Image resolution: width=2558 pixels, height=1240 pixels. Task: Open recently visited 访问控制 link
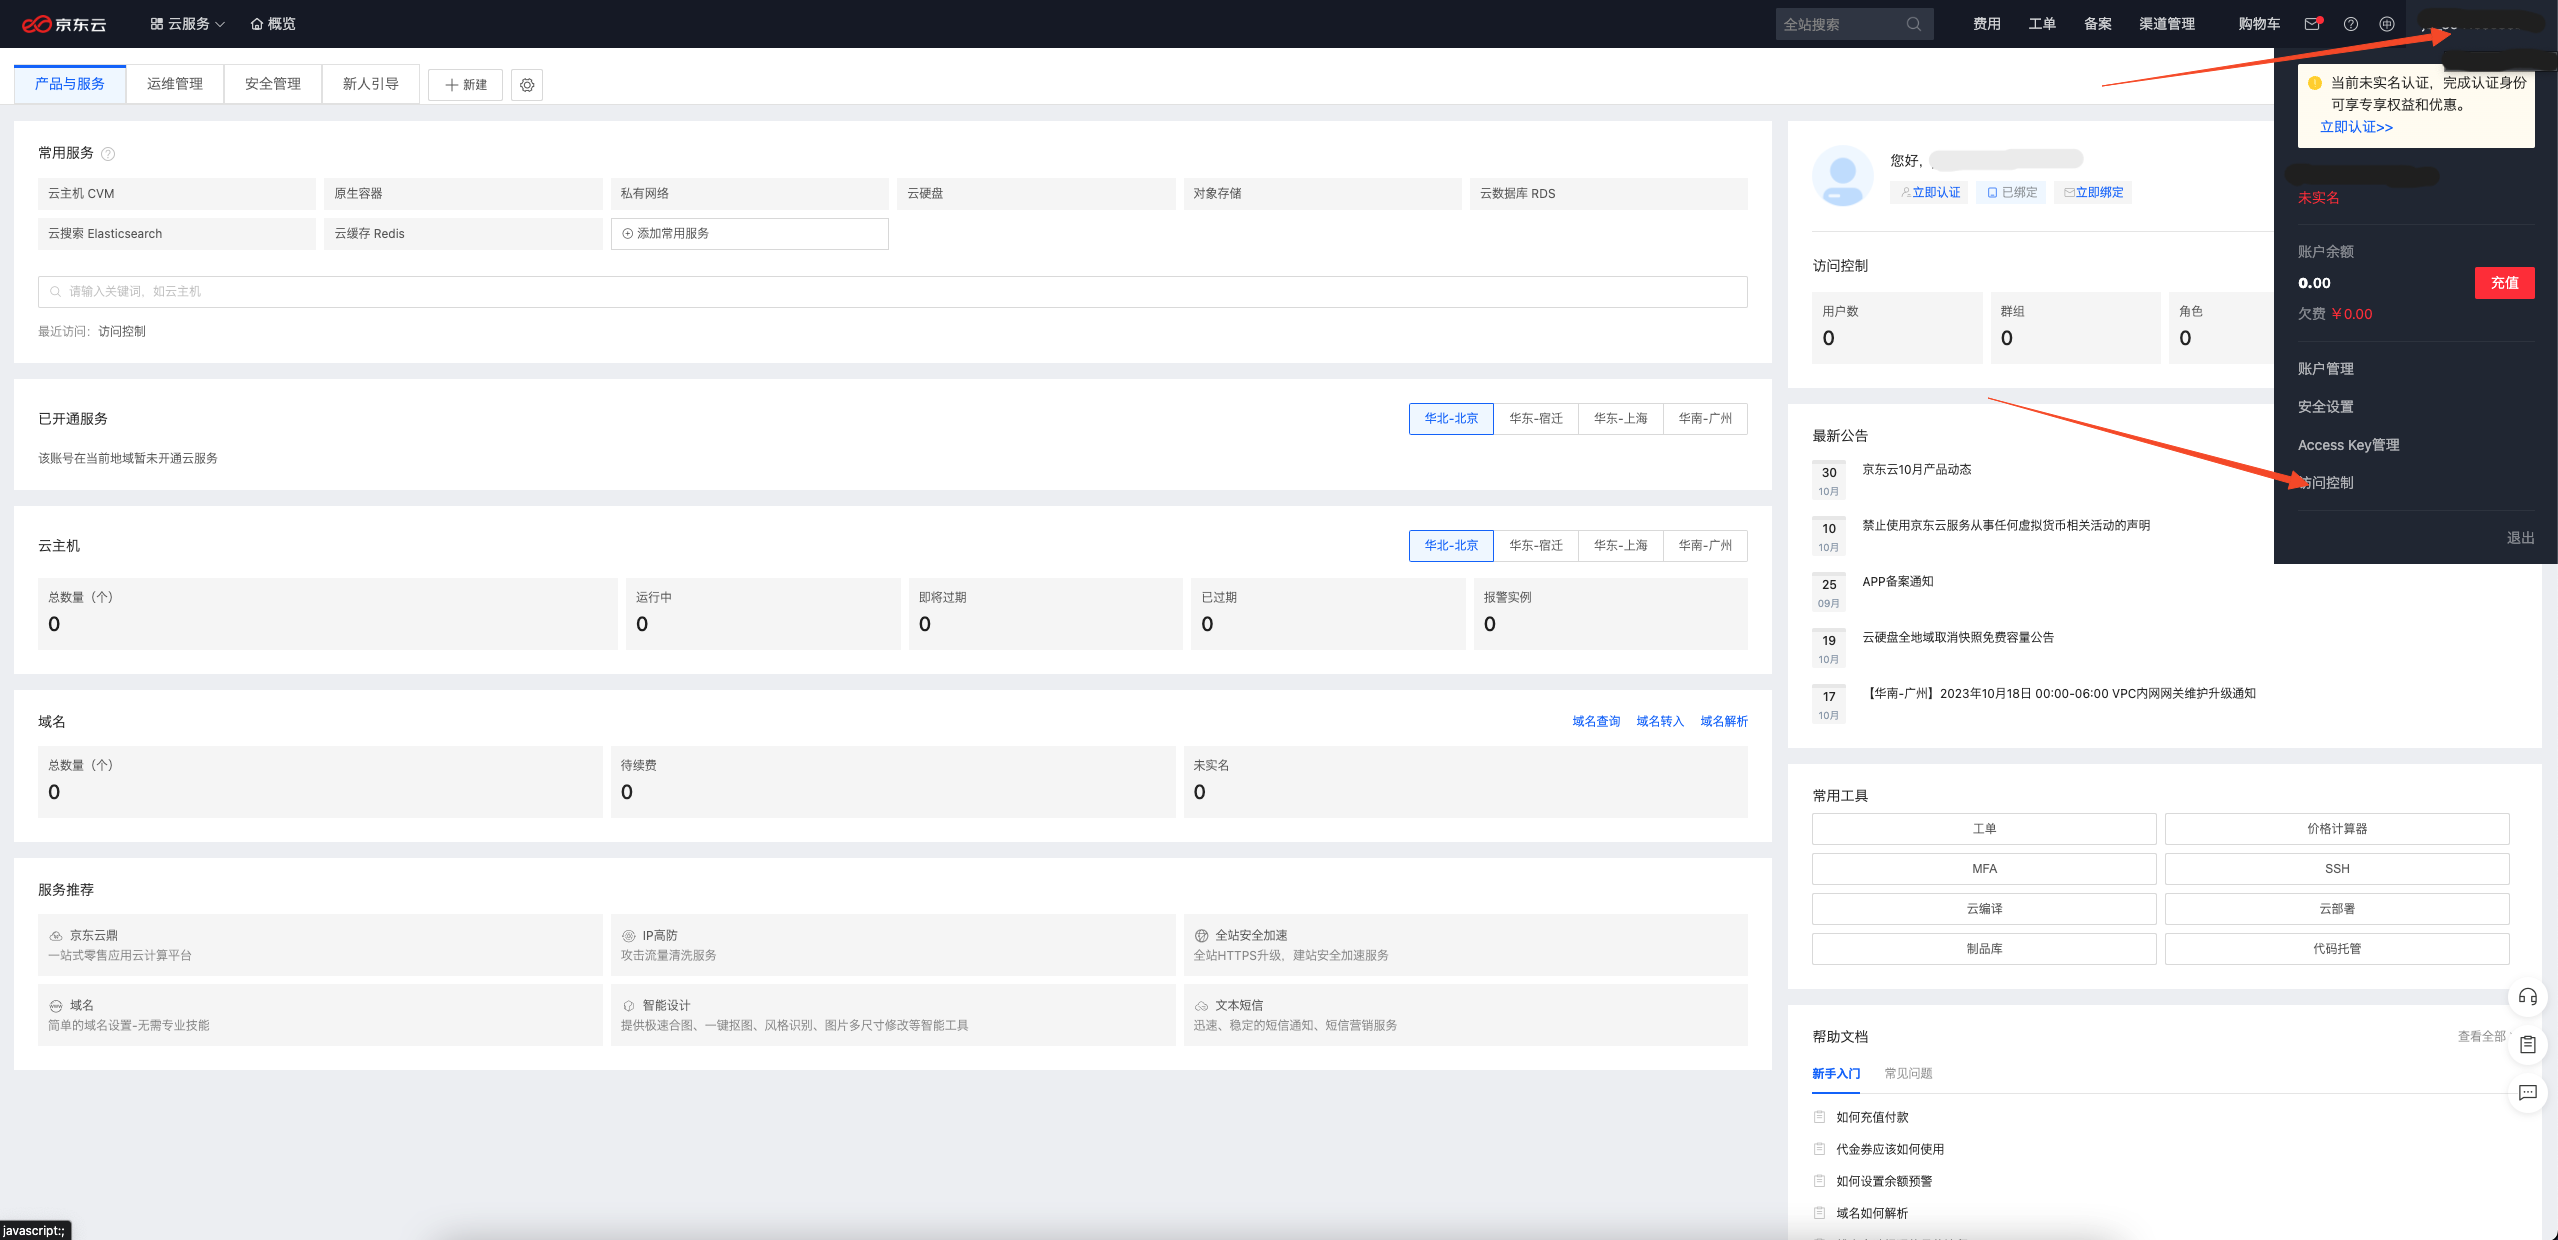click(122, 332)
